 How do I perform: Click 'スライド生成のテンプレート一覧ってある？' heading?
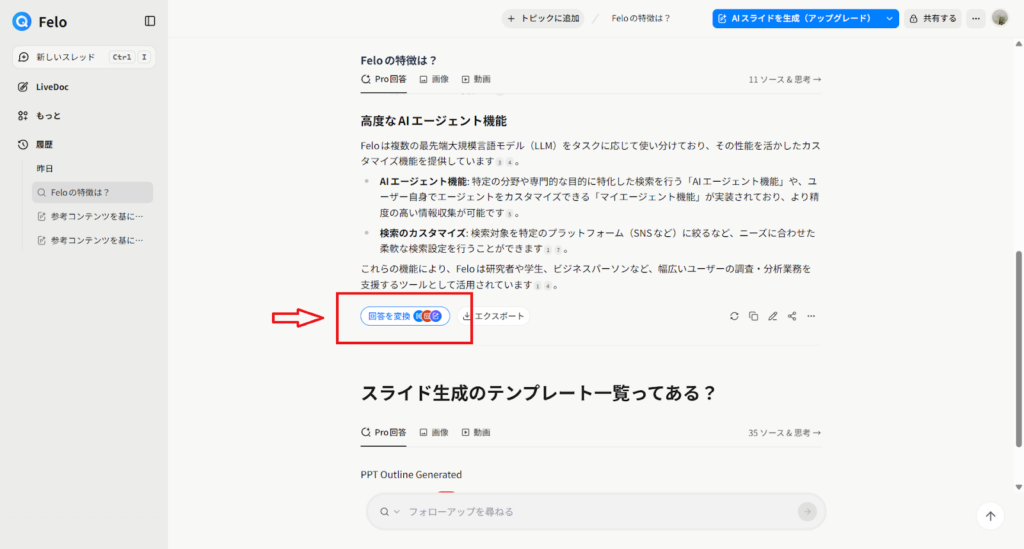539,393
